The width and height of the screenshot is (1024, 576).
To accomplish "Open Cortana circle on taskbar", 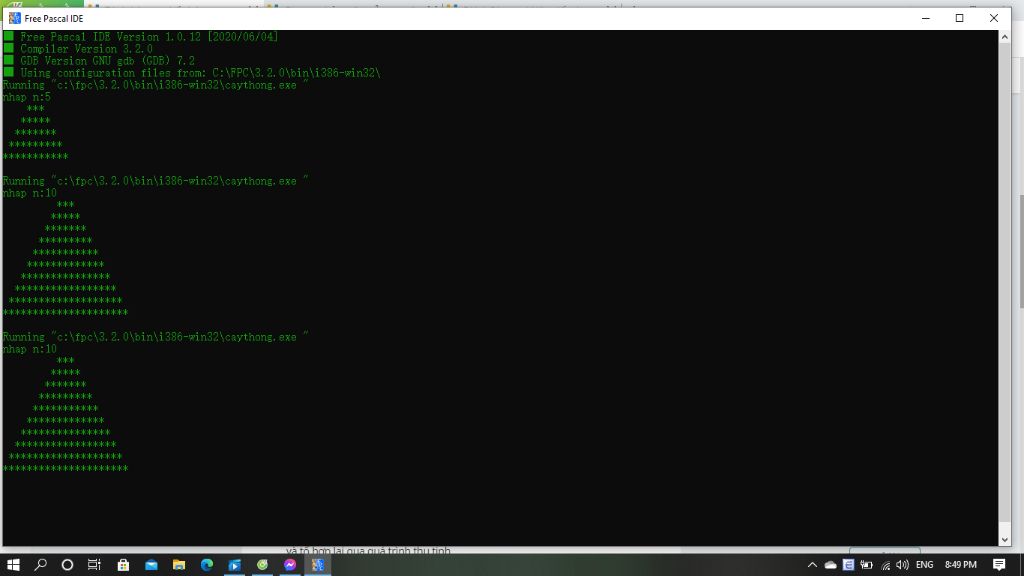I will coord(67,565).
